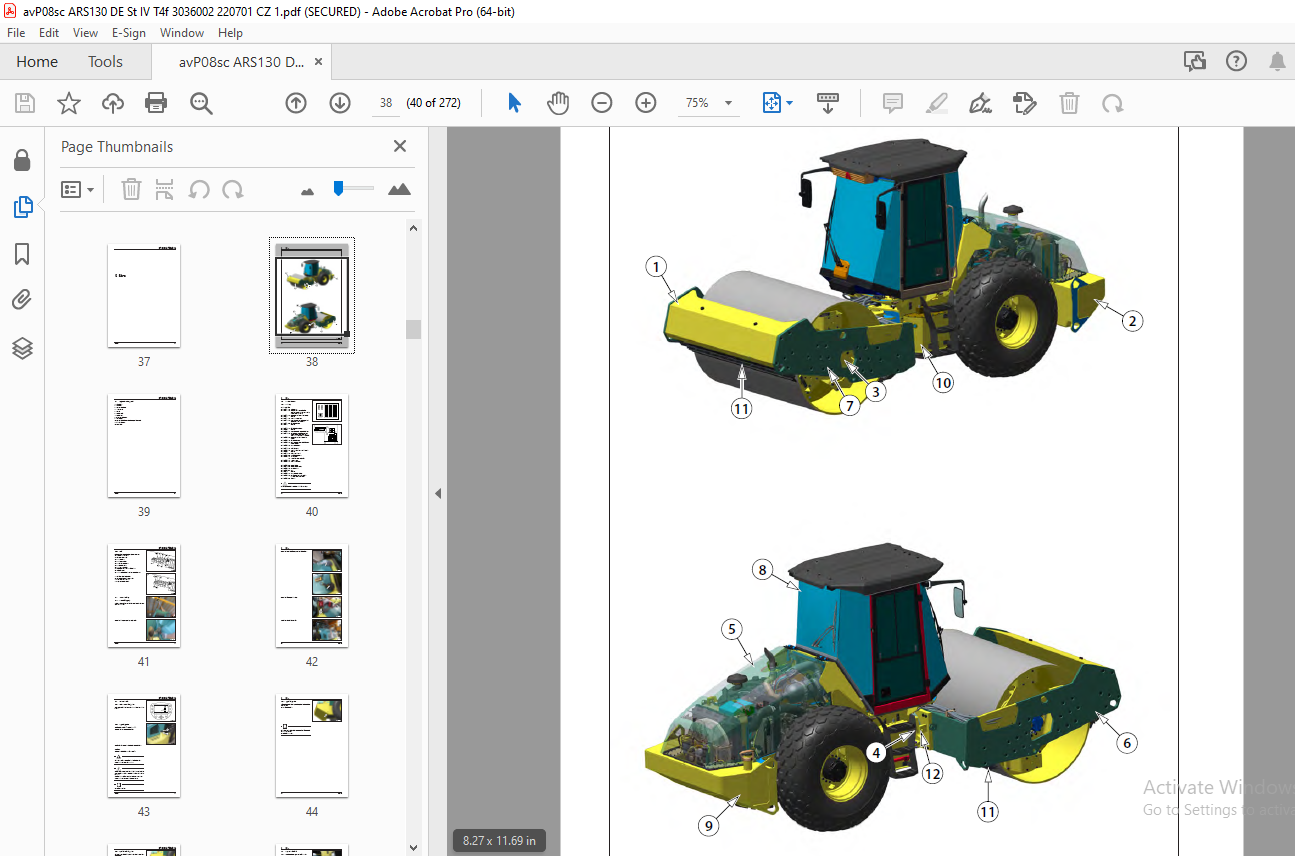Open the security lock panel in the sidebar
This screenshot has height=856, width=1295.
[x=22, y=161]
